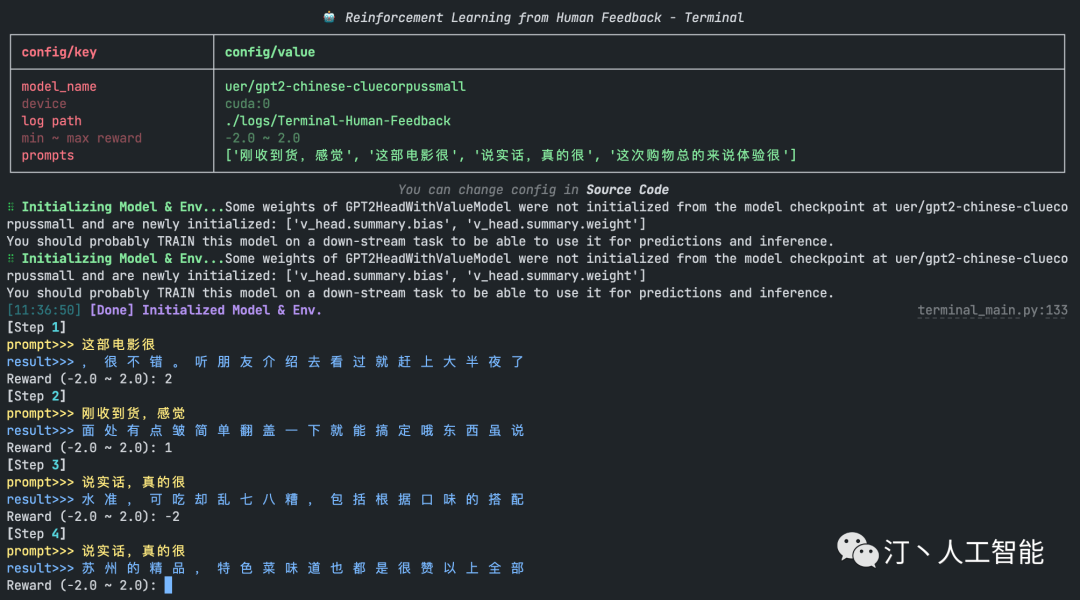The height and width of the screenshot is (600, 1080).
Task: Open the terminal_main.py:133 source link
Action: (x=992, y=310)
